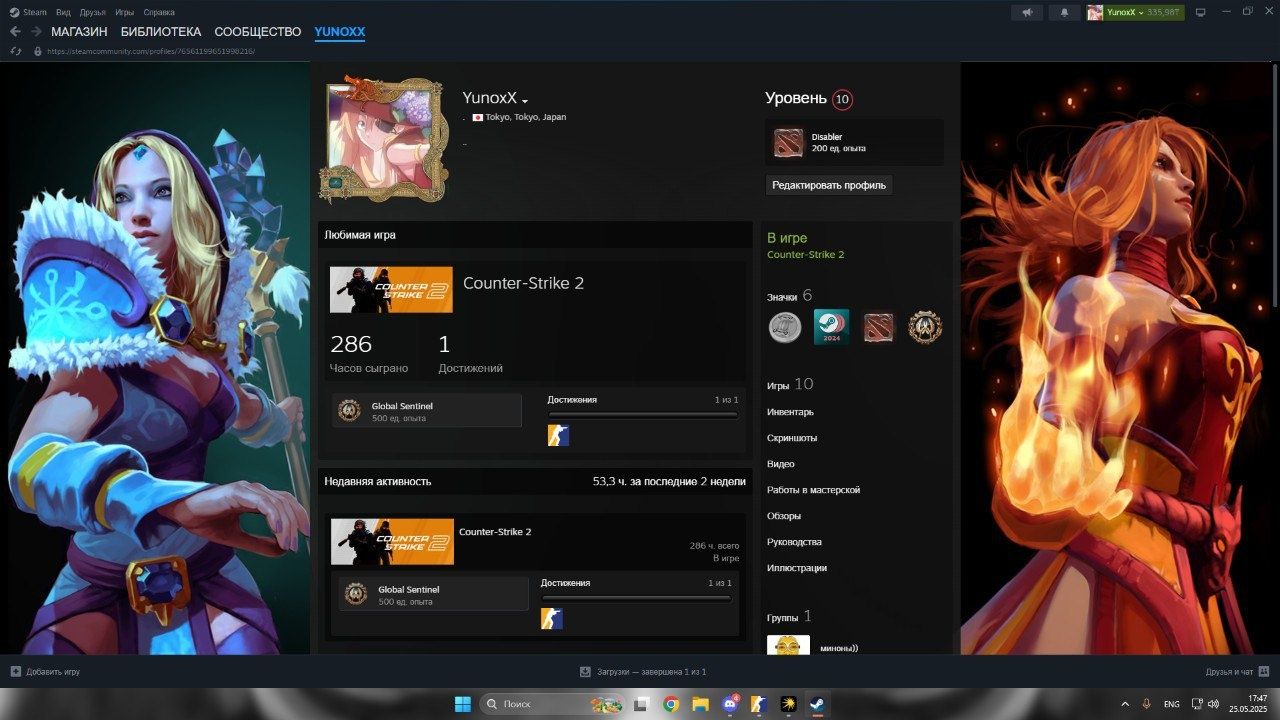Click the profile URL address field

[150, 51]
